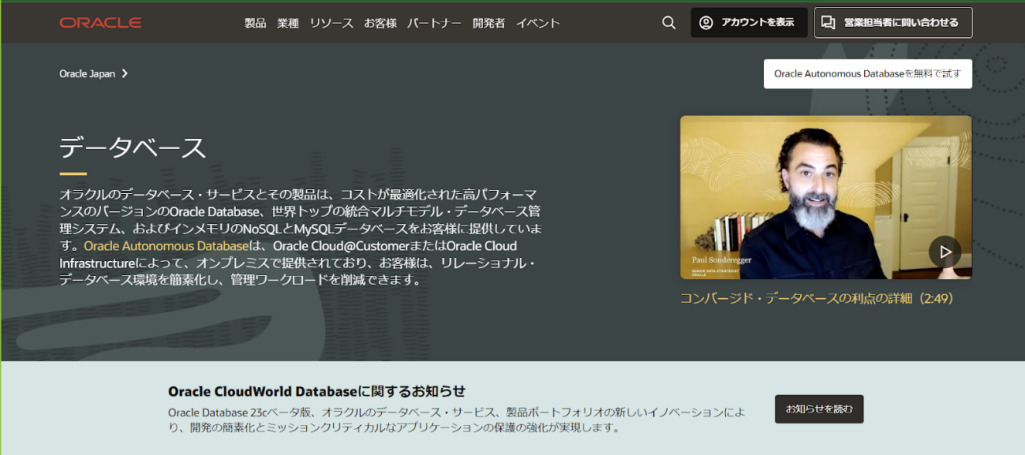Open the お客様 menu

(380, 23)
